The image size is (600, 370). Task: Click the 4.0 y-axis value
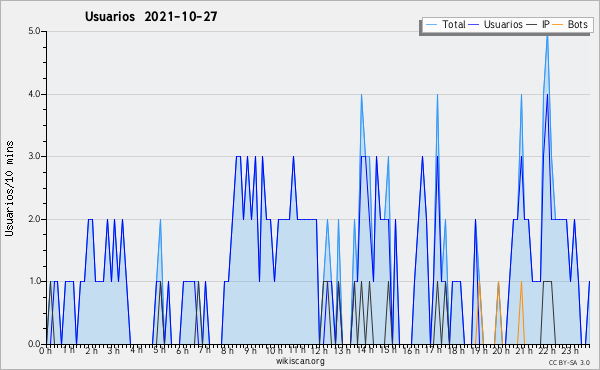34,94
